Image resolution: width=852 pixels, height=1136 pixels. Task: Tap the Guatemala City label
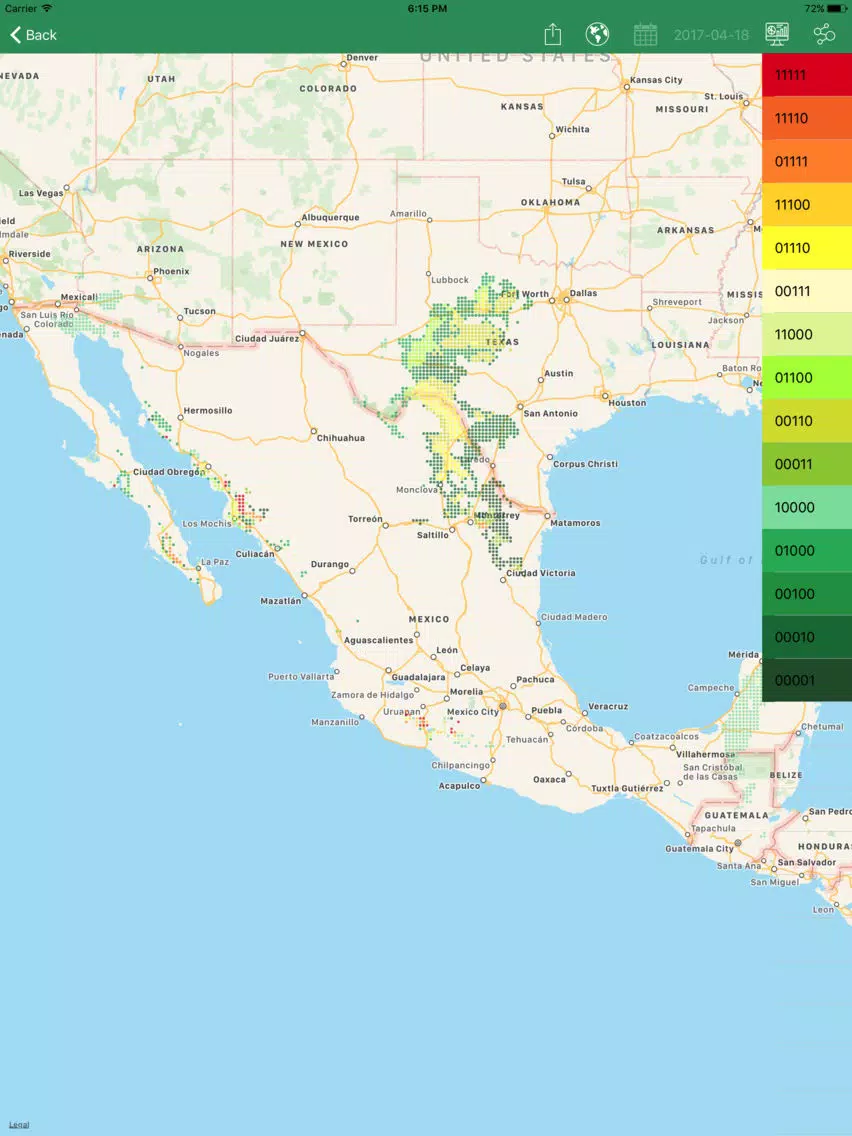coord(700,848)
